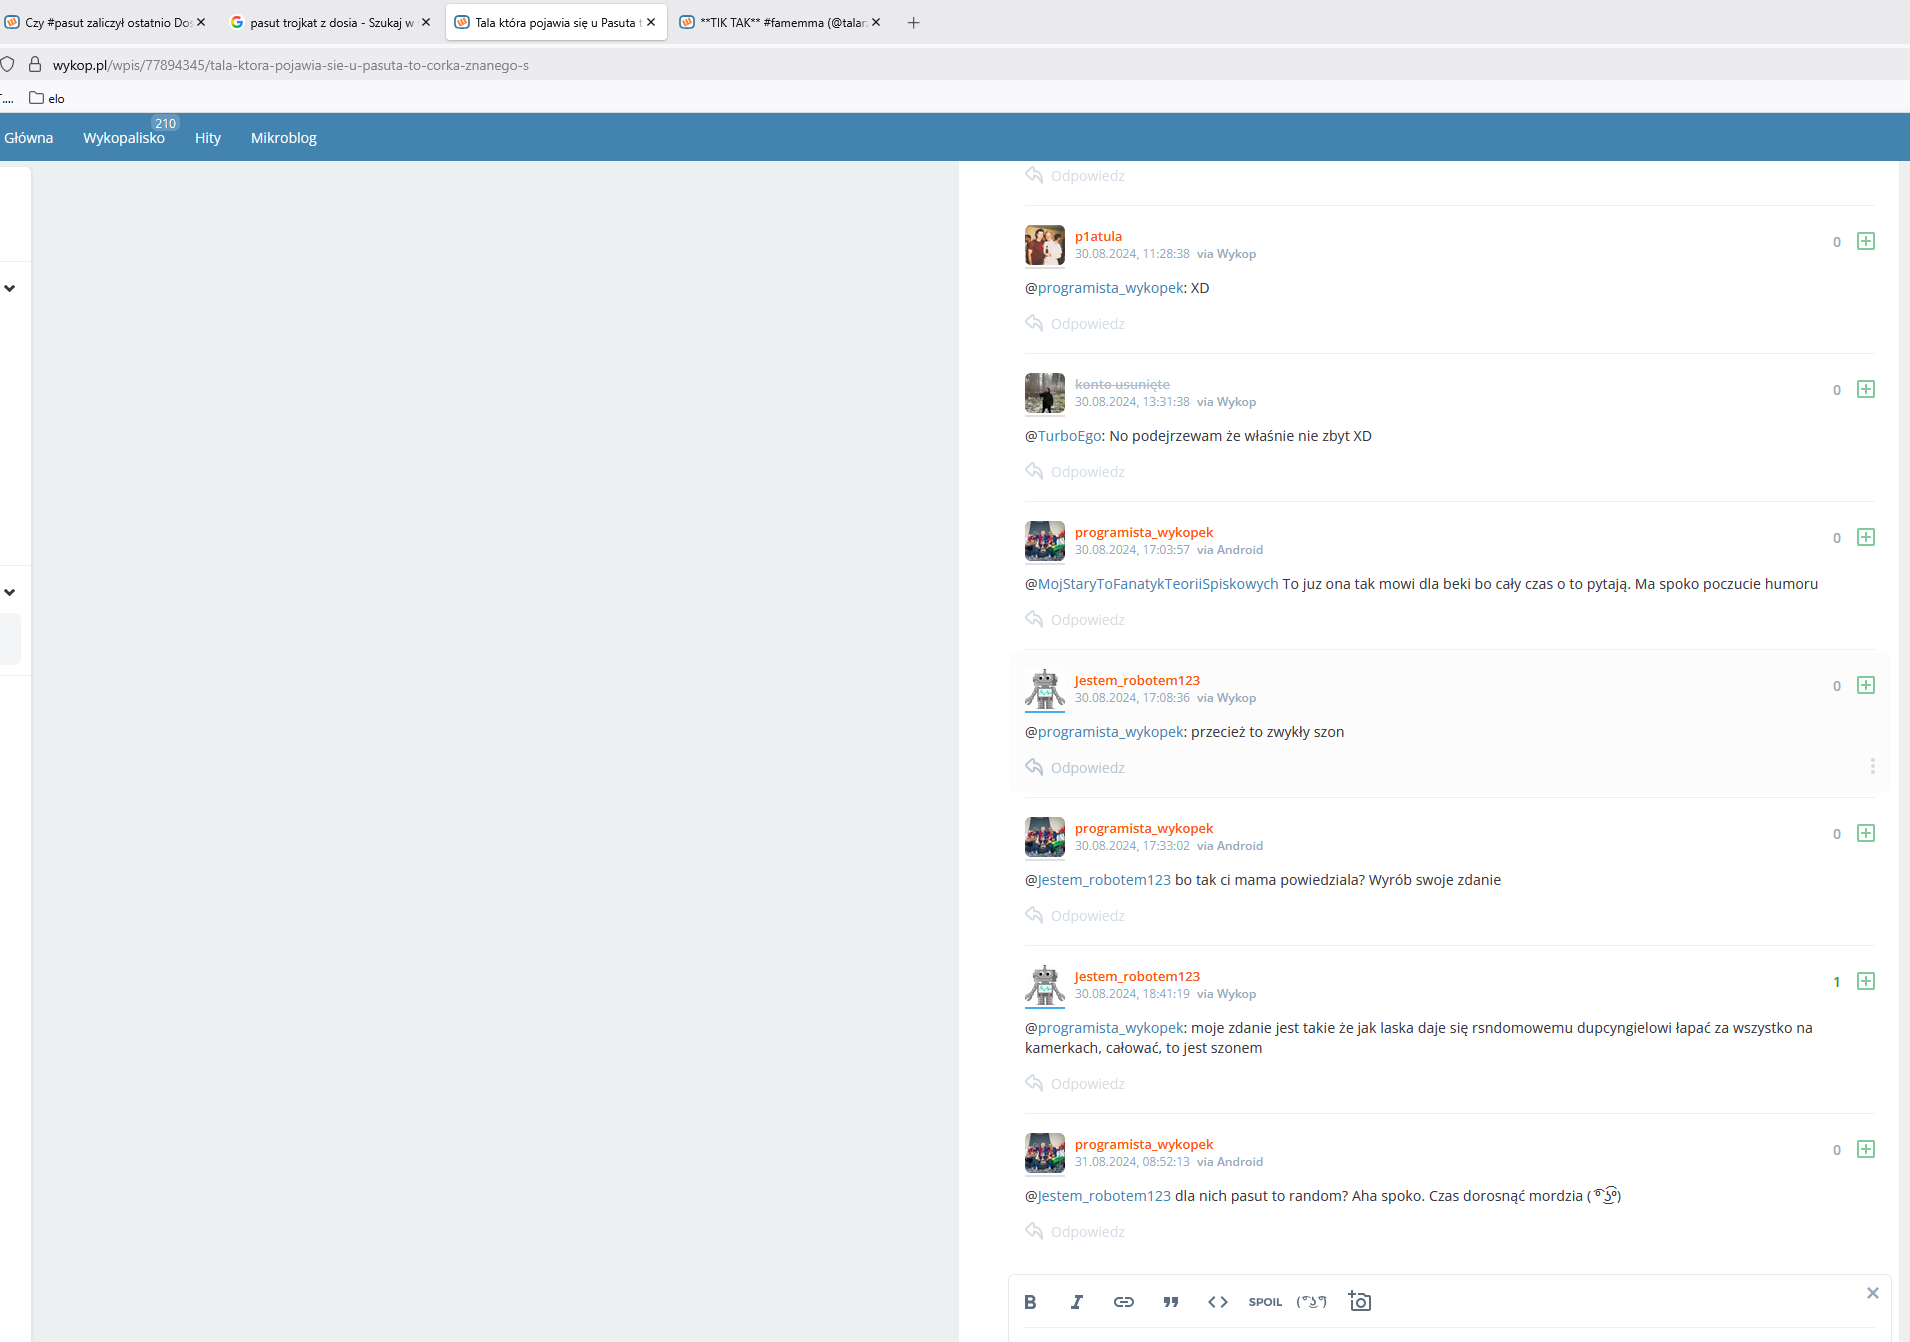Upvote Jestem_robotem123's 18:41:19 comment
1910x1342 pixels.
coord(1866,981)
